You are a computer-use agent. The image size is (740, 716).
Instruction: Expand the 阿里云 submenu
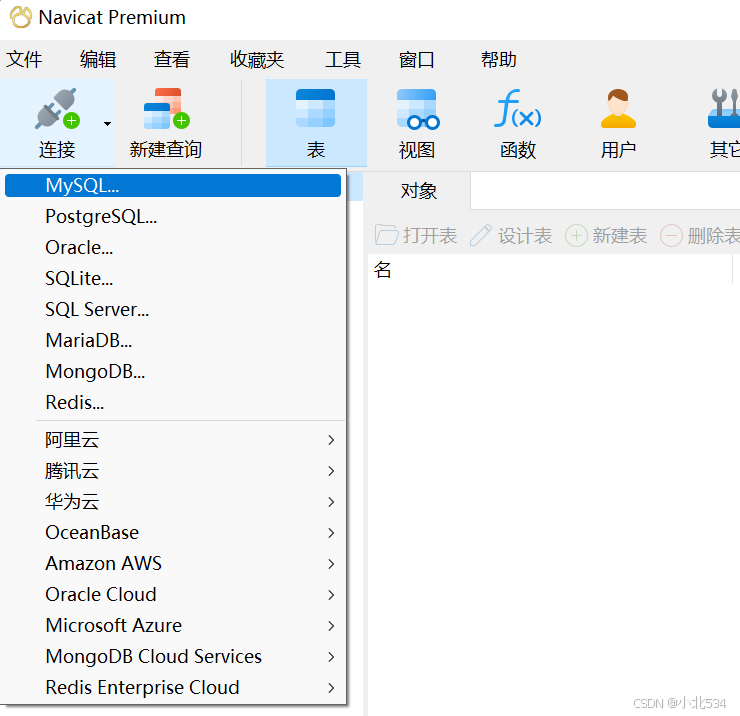[173, 440]
